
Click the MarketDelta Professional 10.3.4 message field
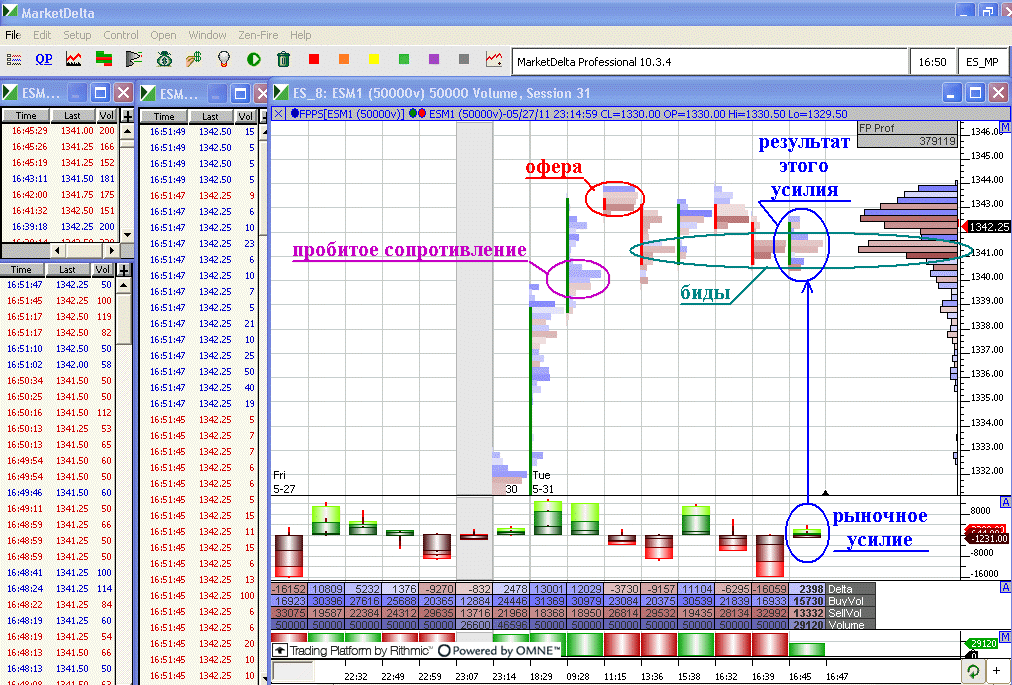click(x=709, y=62)
